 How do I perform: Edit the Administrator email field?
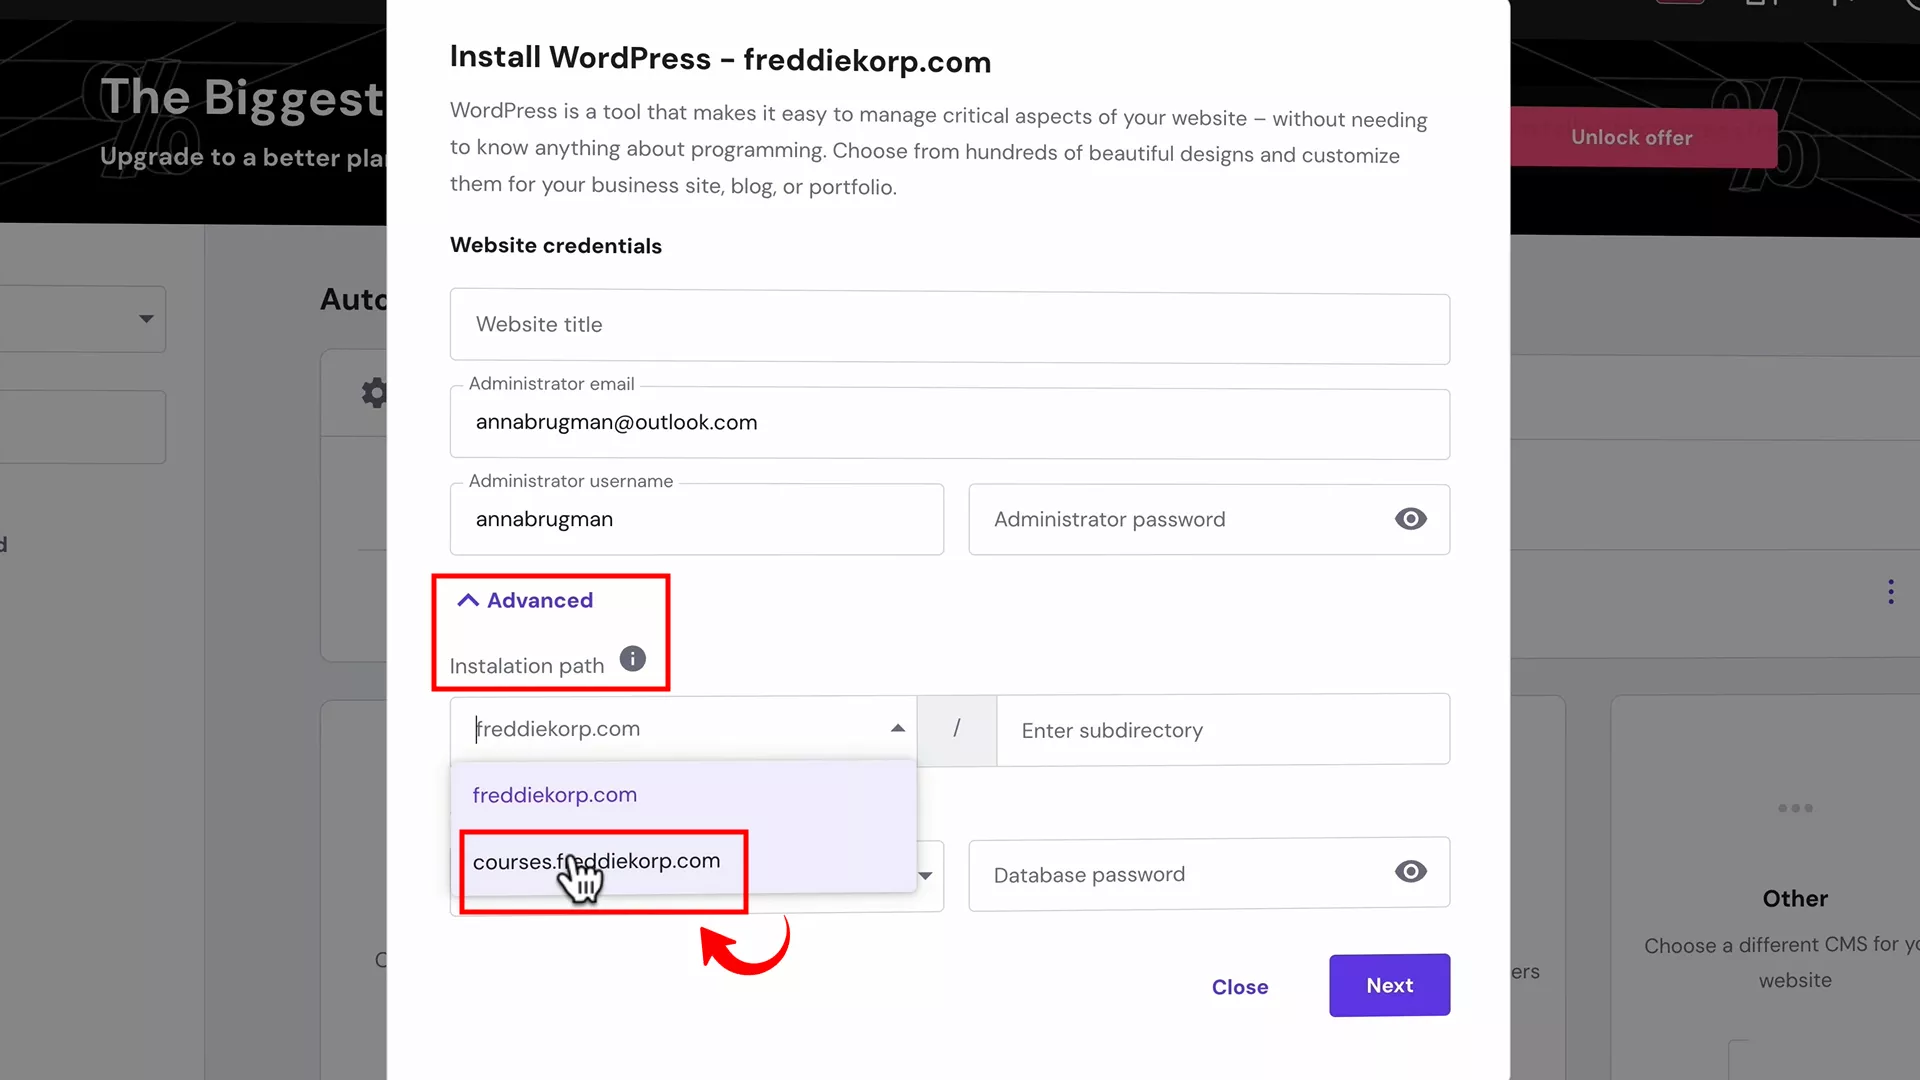click(x=948, y=422)
